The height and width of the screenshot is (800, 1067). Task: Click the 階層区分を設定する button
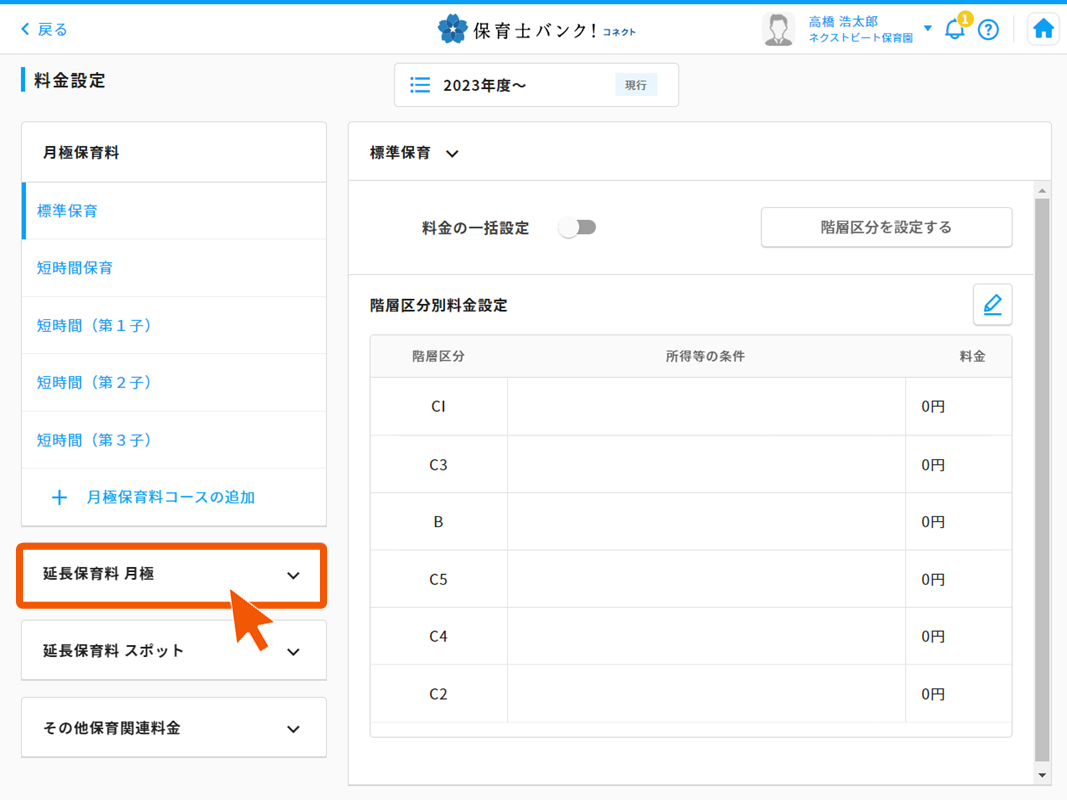click(886, 227)
